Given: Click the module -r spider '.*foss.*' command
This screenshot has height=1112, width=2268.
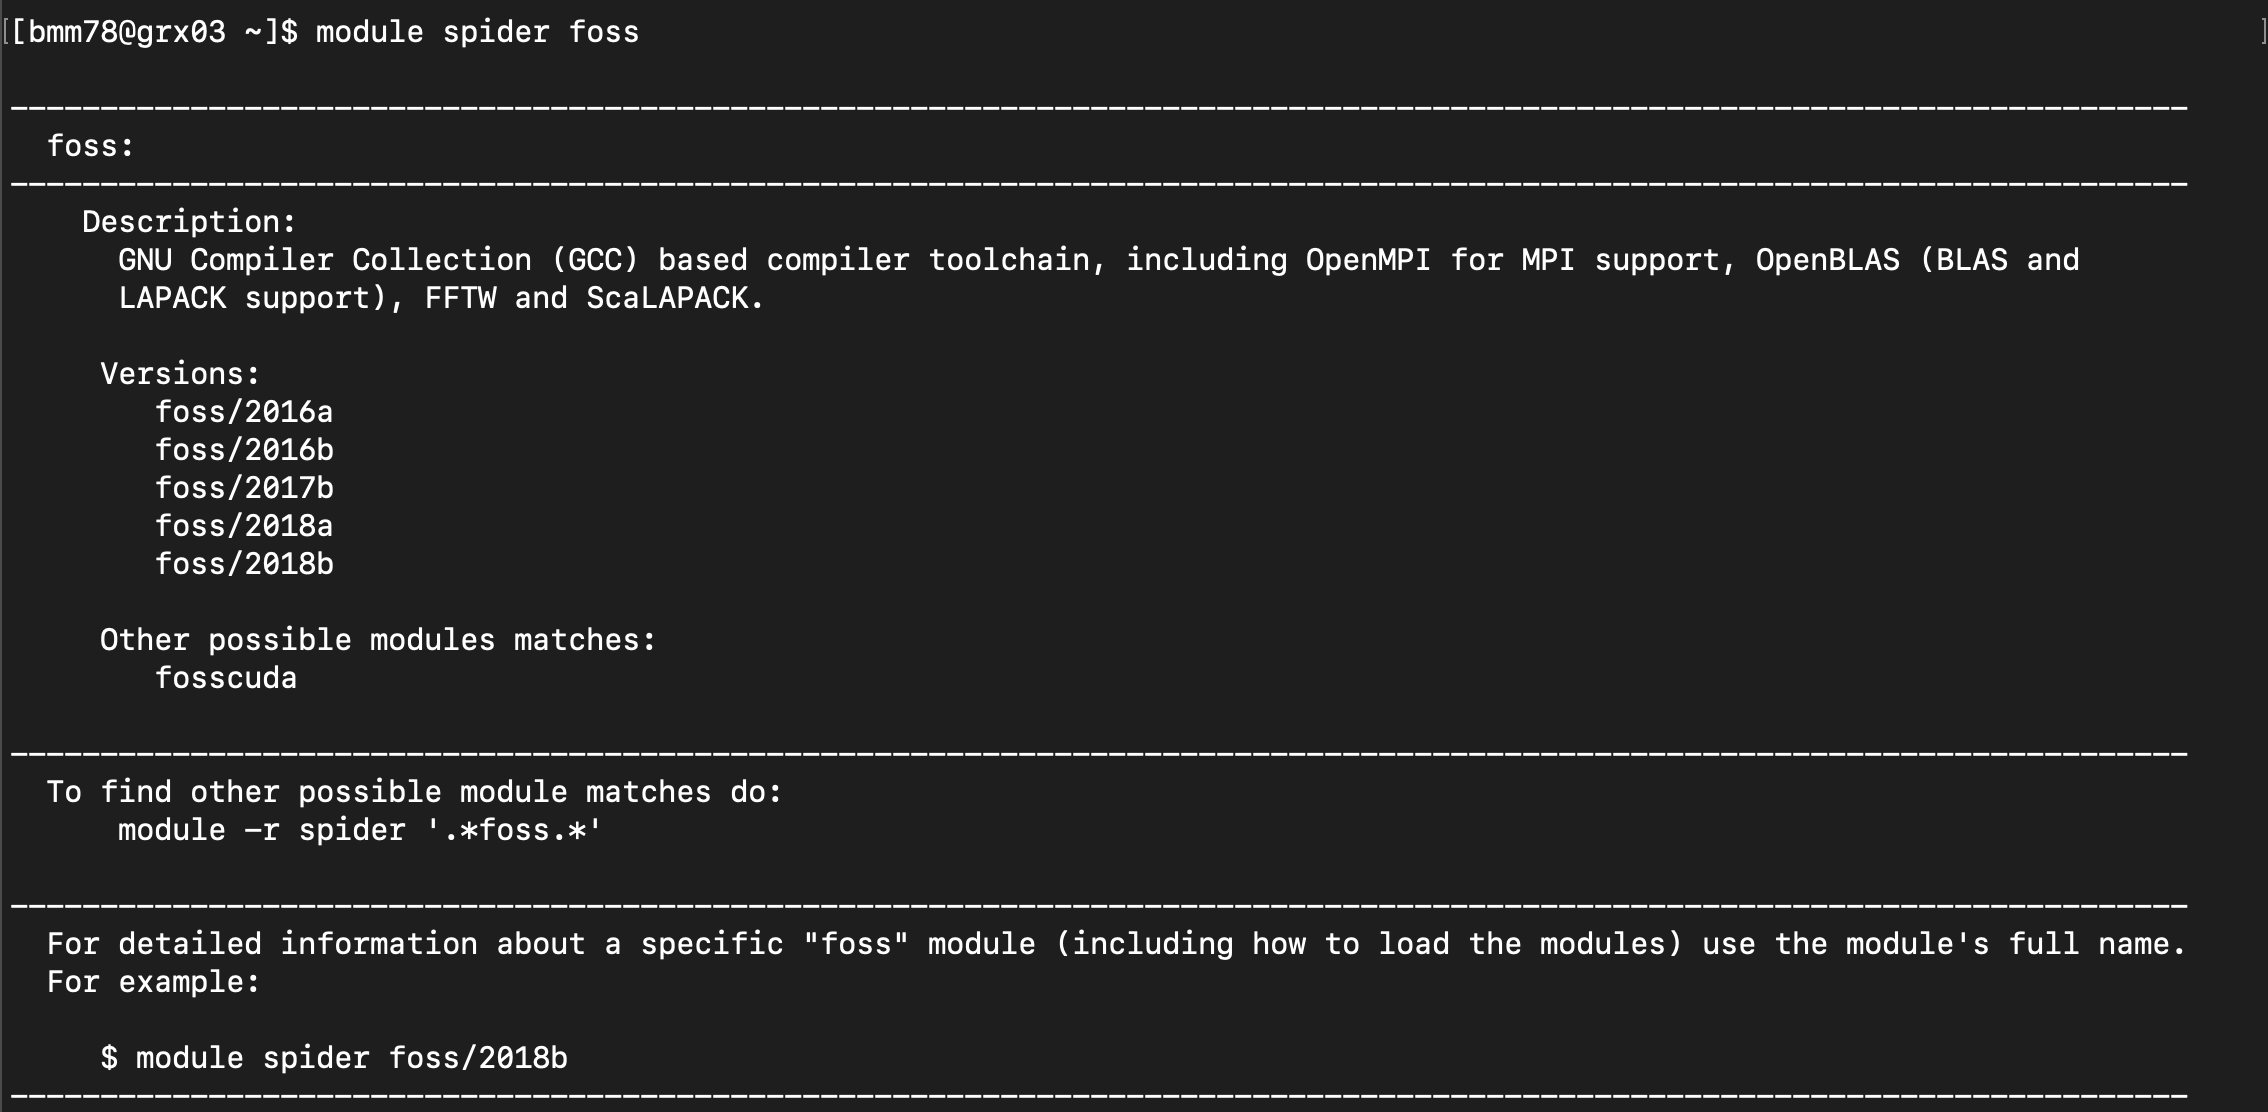Looking at the screenshot, I should pyautogui.click(x=360, y=830).
